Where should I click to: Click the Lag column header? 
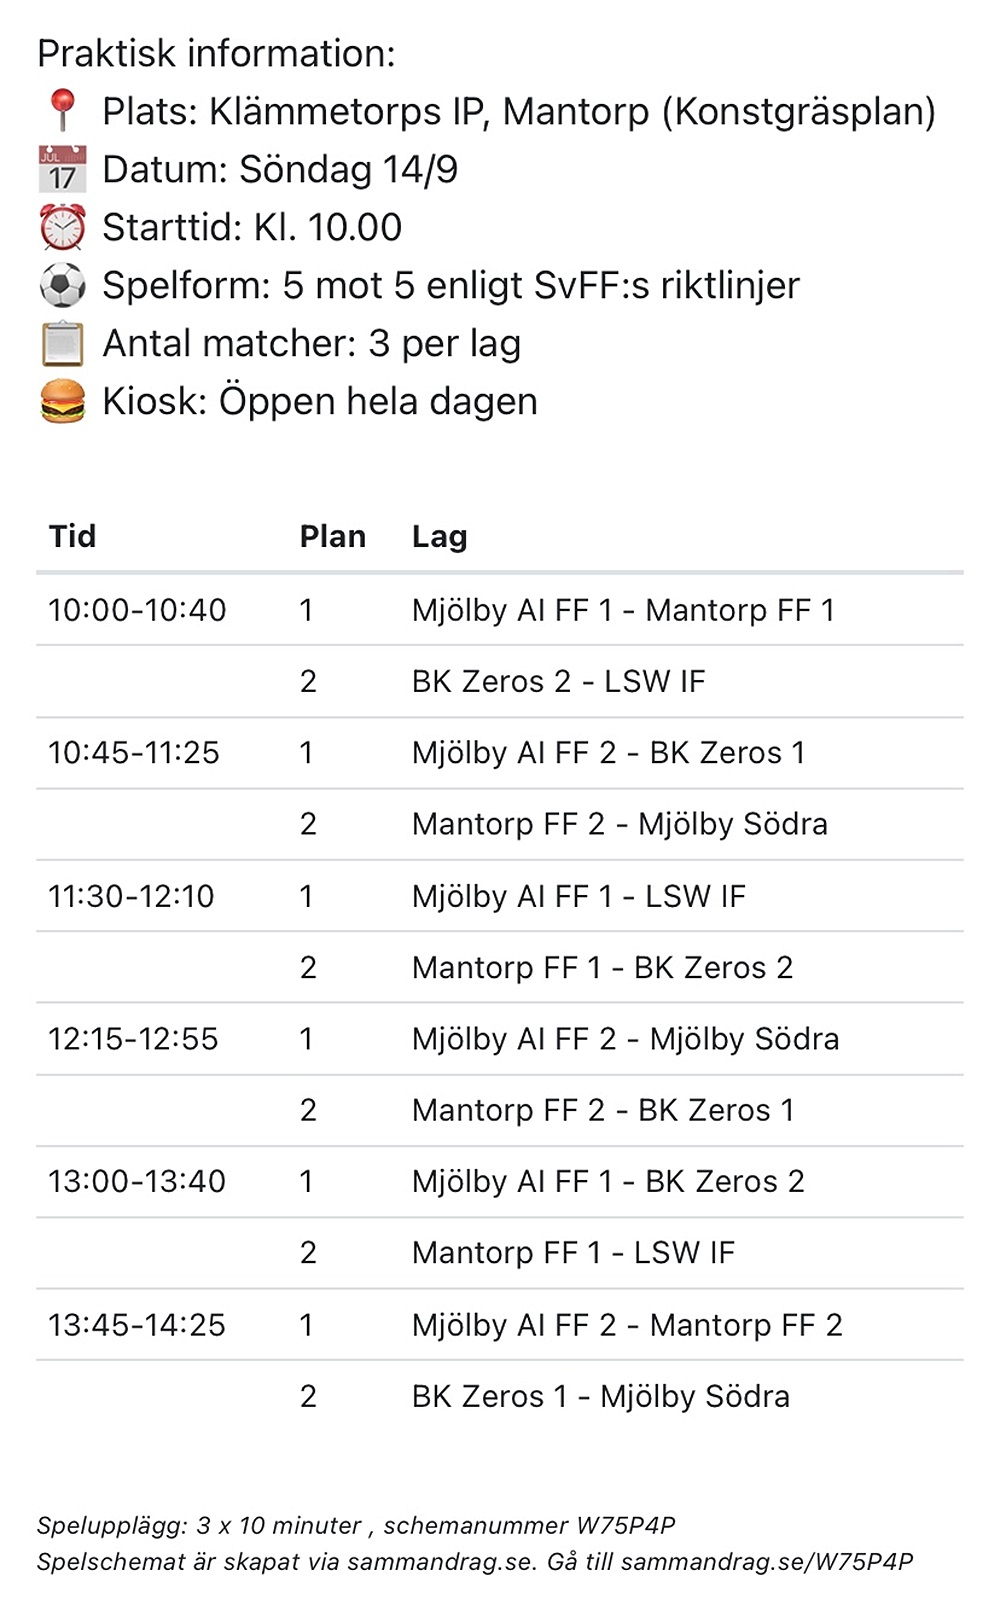(439, 537)
